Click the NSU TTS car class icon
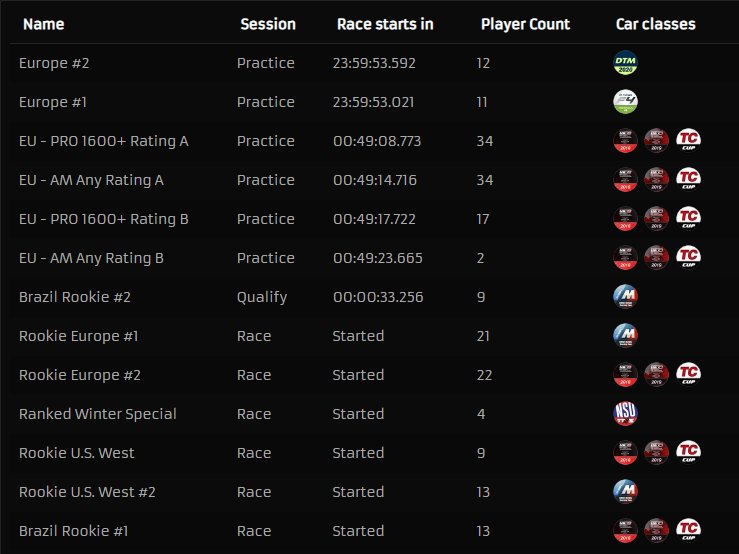The width and height of the screenshot is (739, 554). click(x=624, y=414)
